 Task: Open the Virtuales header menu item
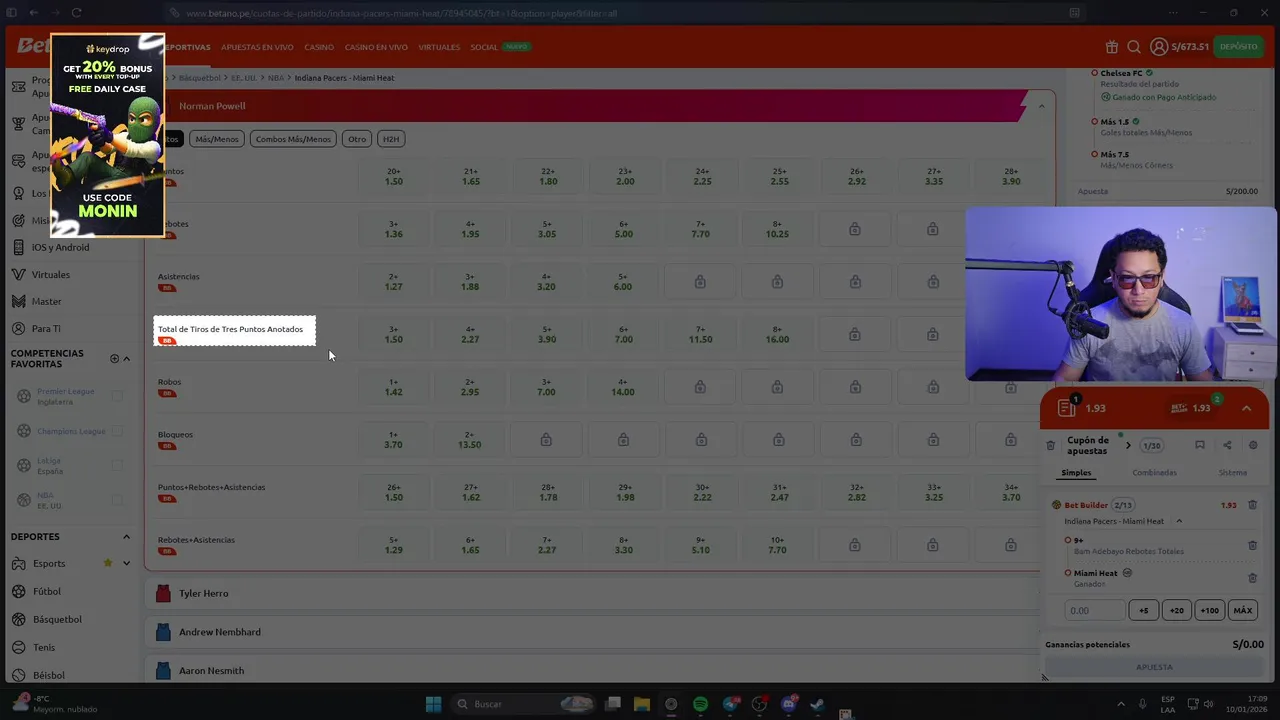pos(439,47)
